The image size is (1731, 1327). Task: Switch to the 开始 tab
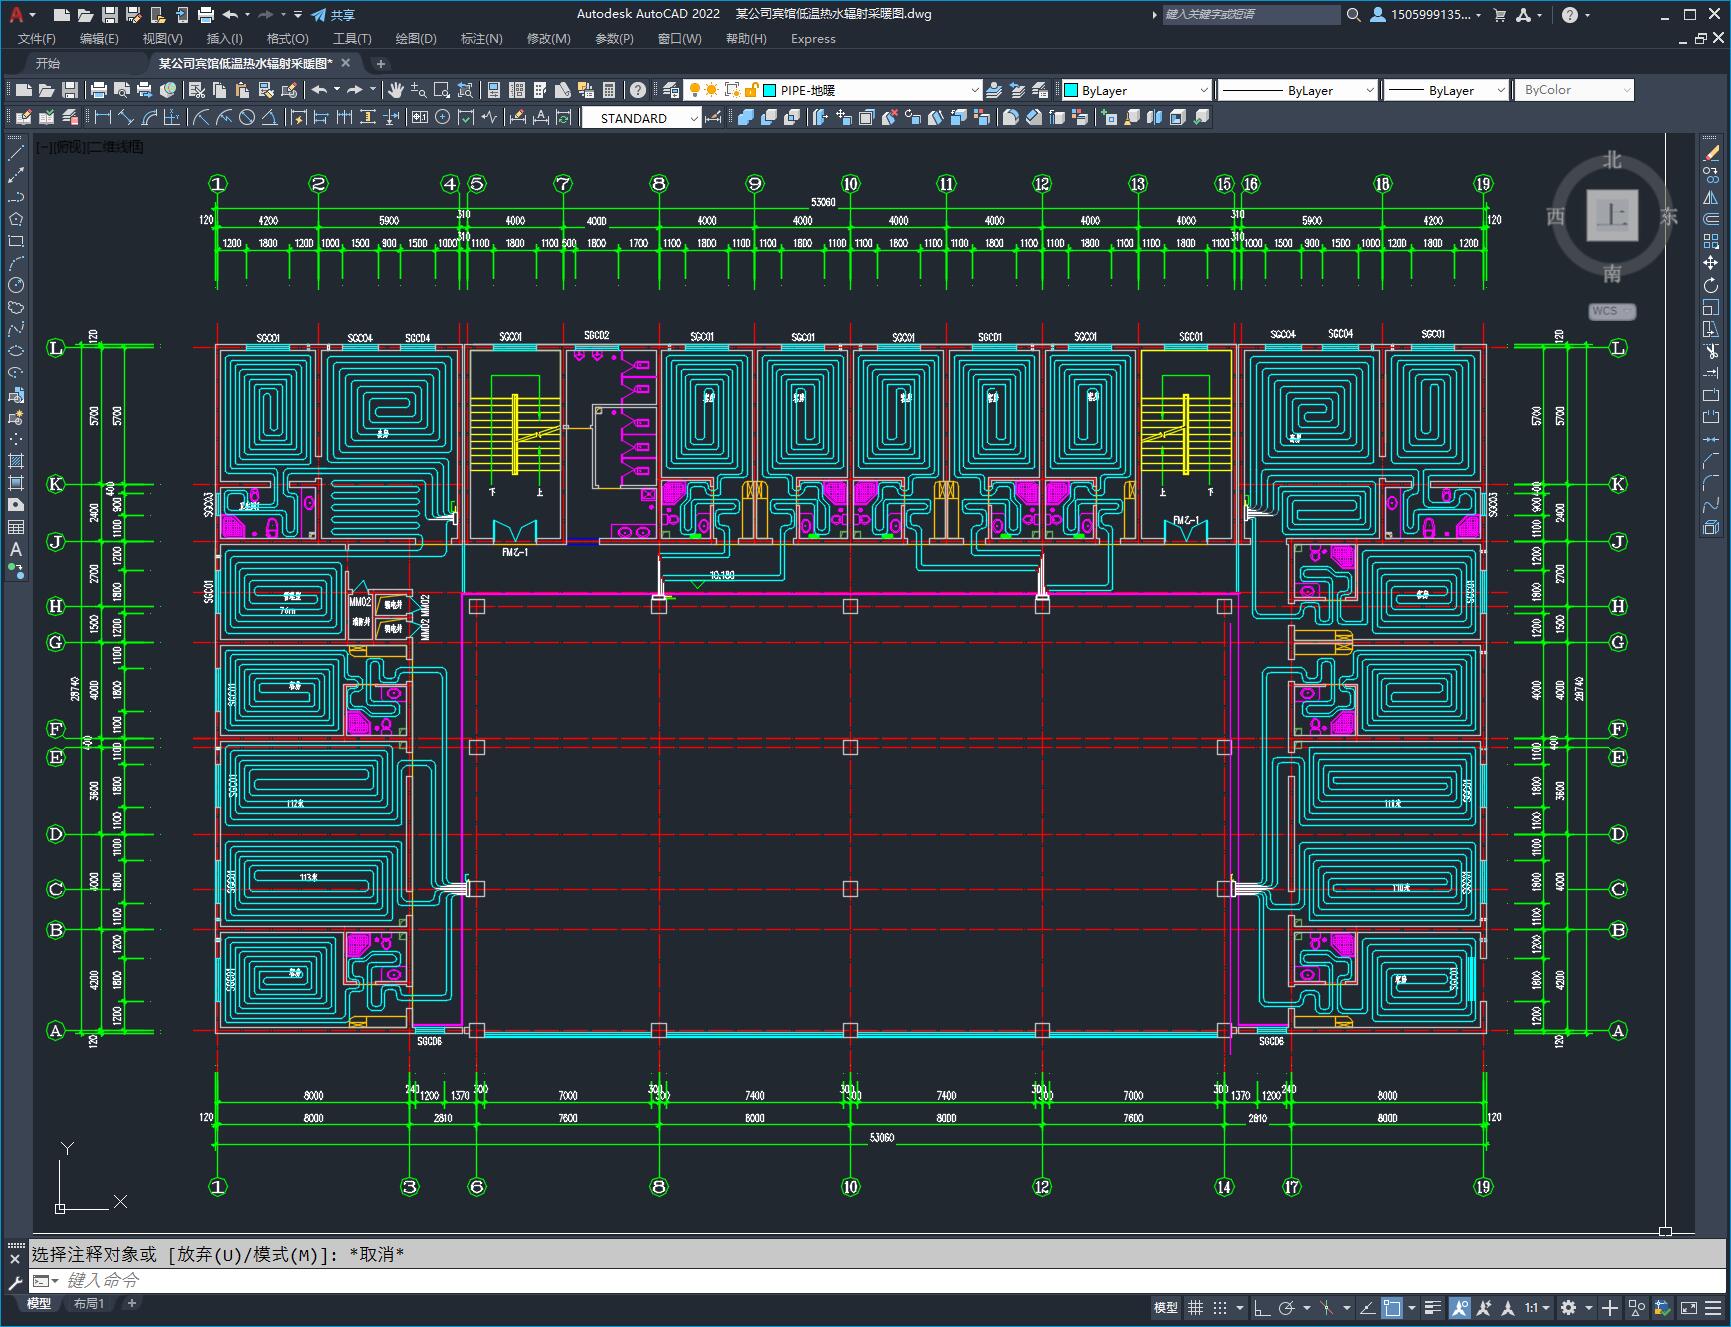pos(48,63)
